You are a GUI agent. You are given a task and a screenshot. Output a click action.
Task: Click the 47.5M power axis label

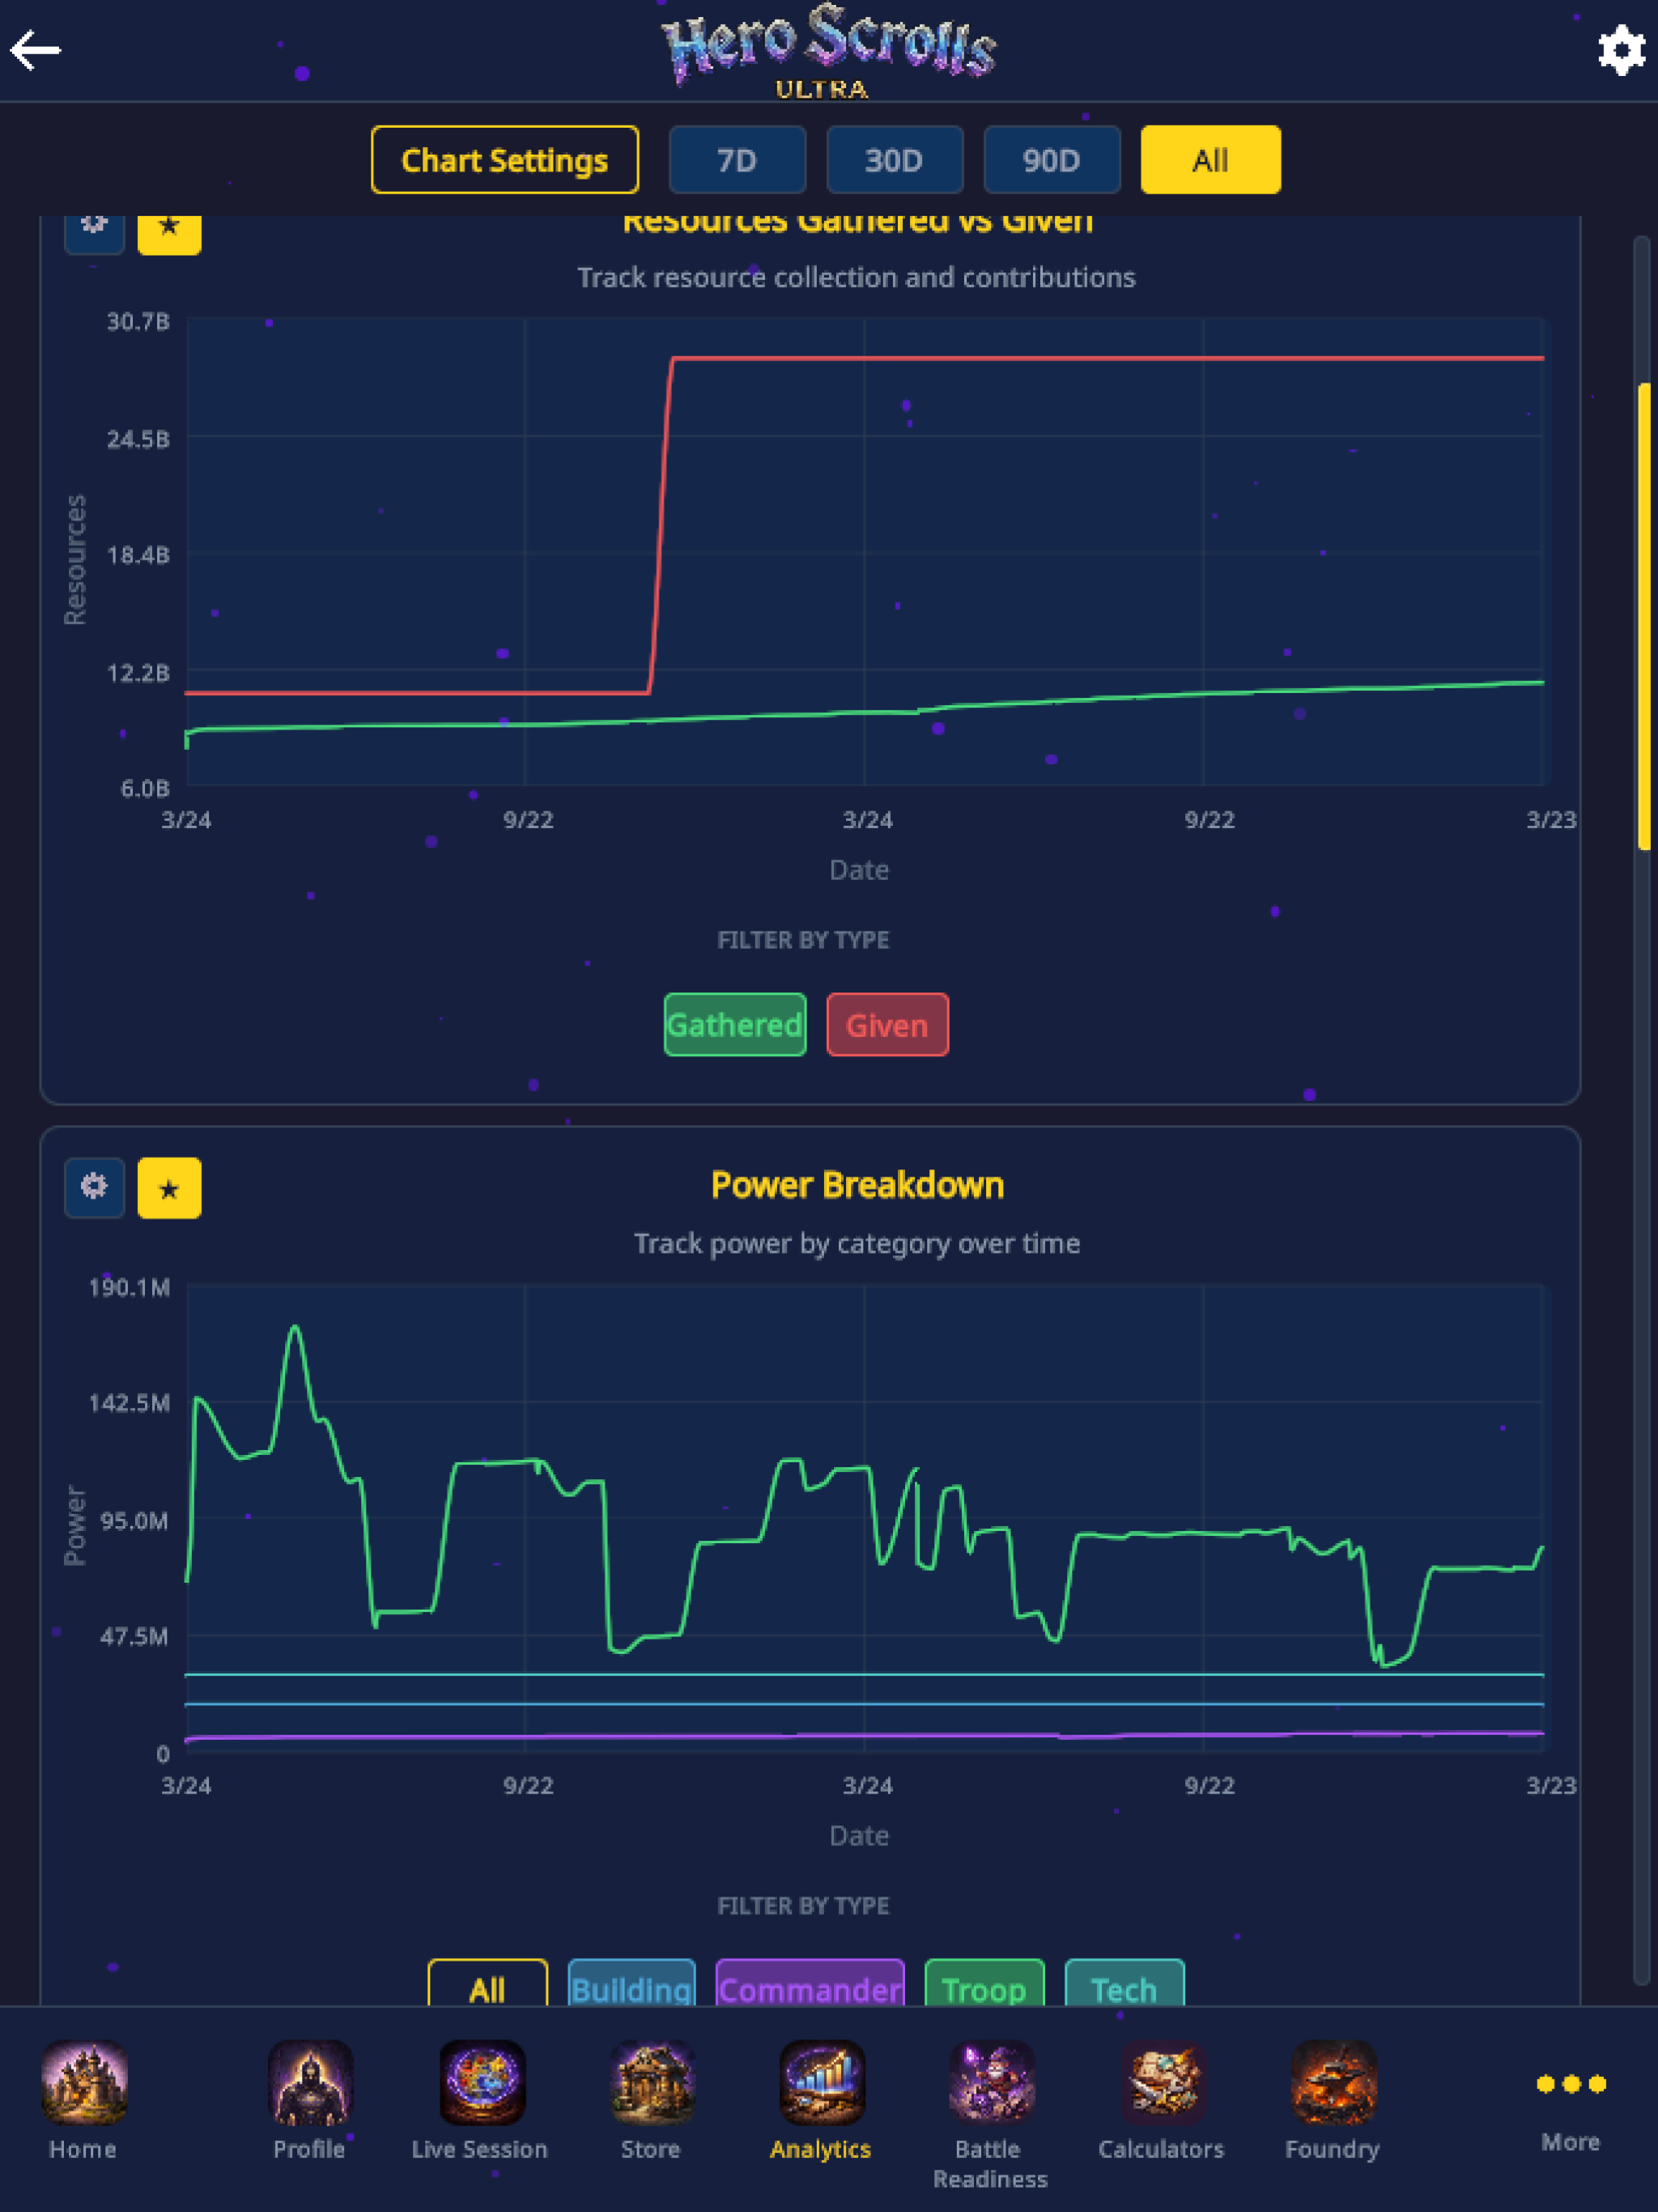[134, 1637]
